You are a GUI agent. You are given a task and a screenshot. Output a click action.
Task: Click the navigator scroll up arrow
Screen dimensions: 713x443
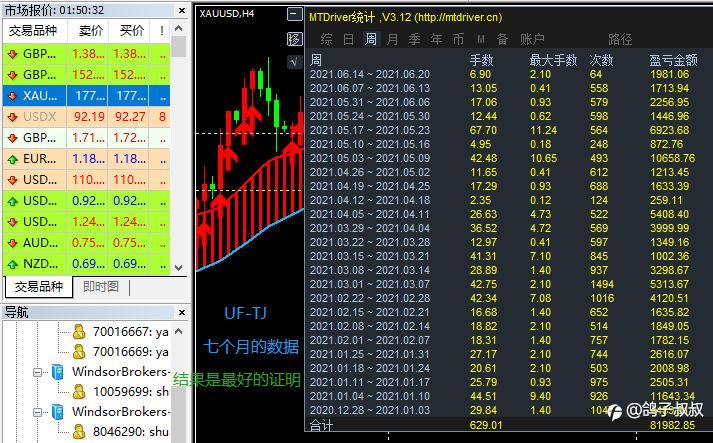click(179, 331)
